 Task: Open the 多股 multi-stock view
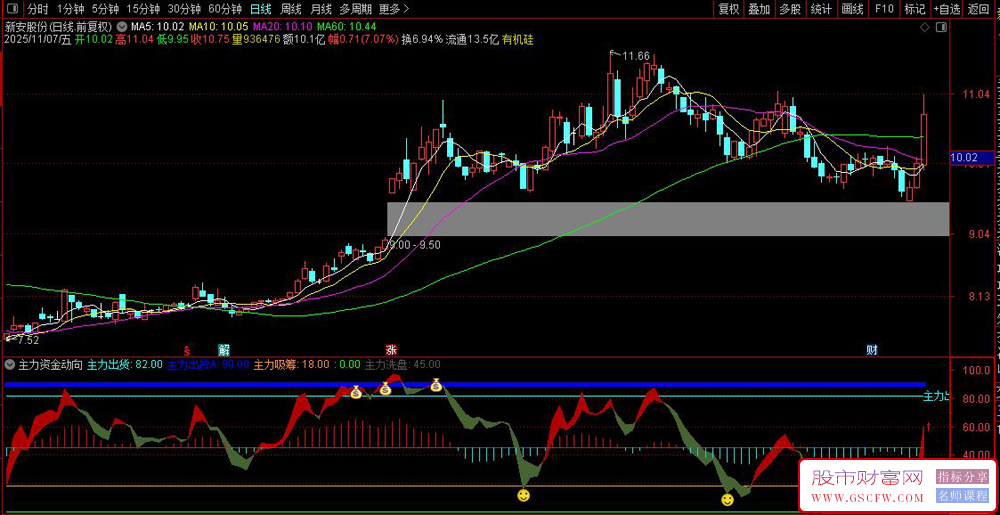[790, 9]
